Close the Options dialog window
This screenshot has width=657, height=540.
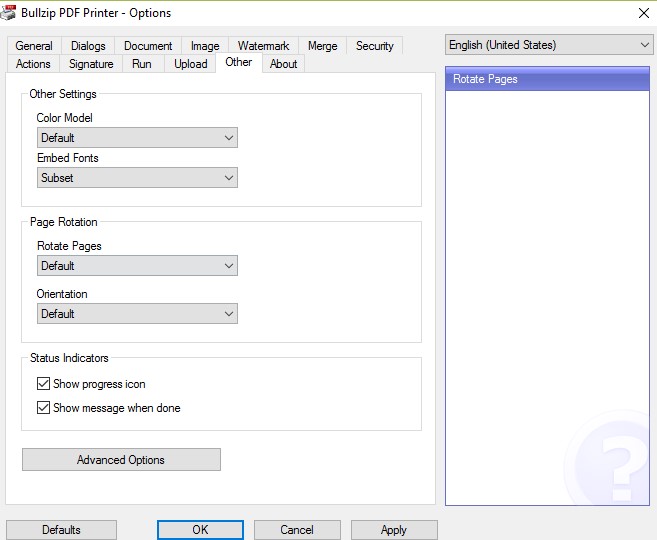click(644, 13)
